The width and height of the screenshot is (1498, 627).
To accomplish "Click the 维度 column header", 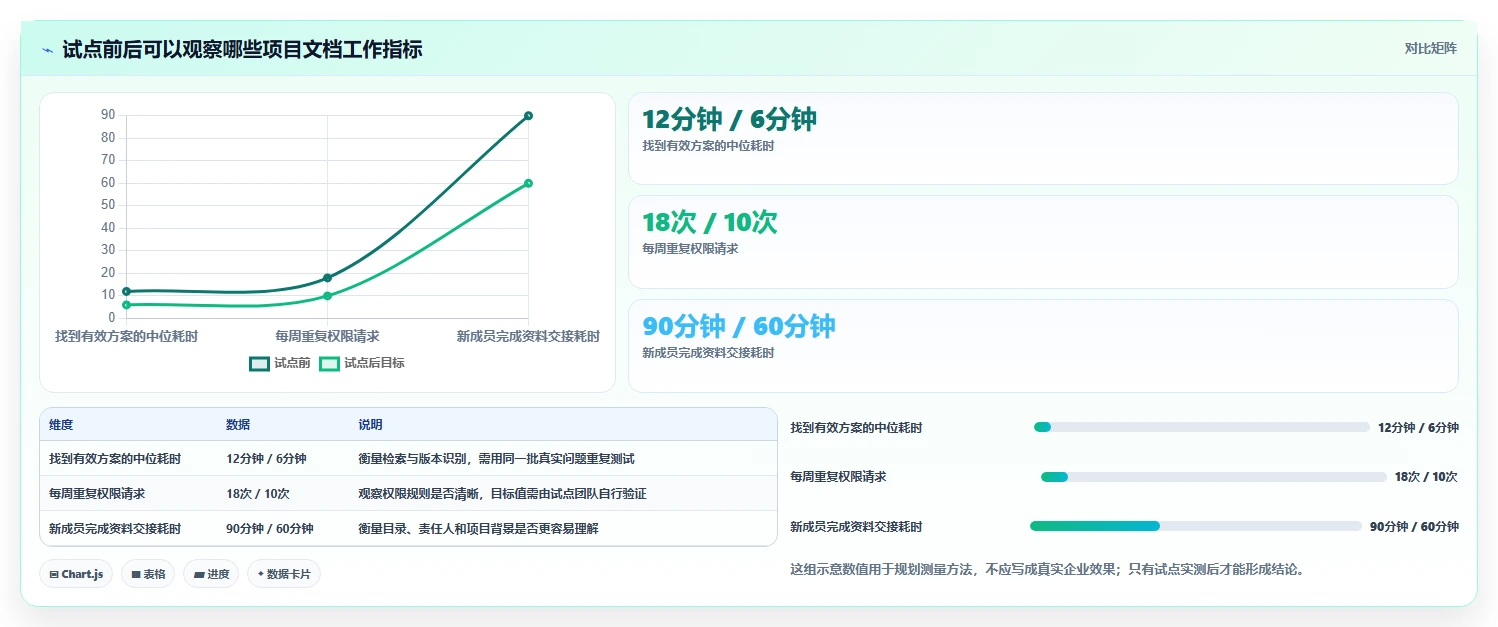I will (x=61, y=425).
